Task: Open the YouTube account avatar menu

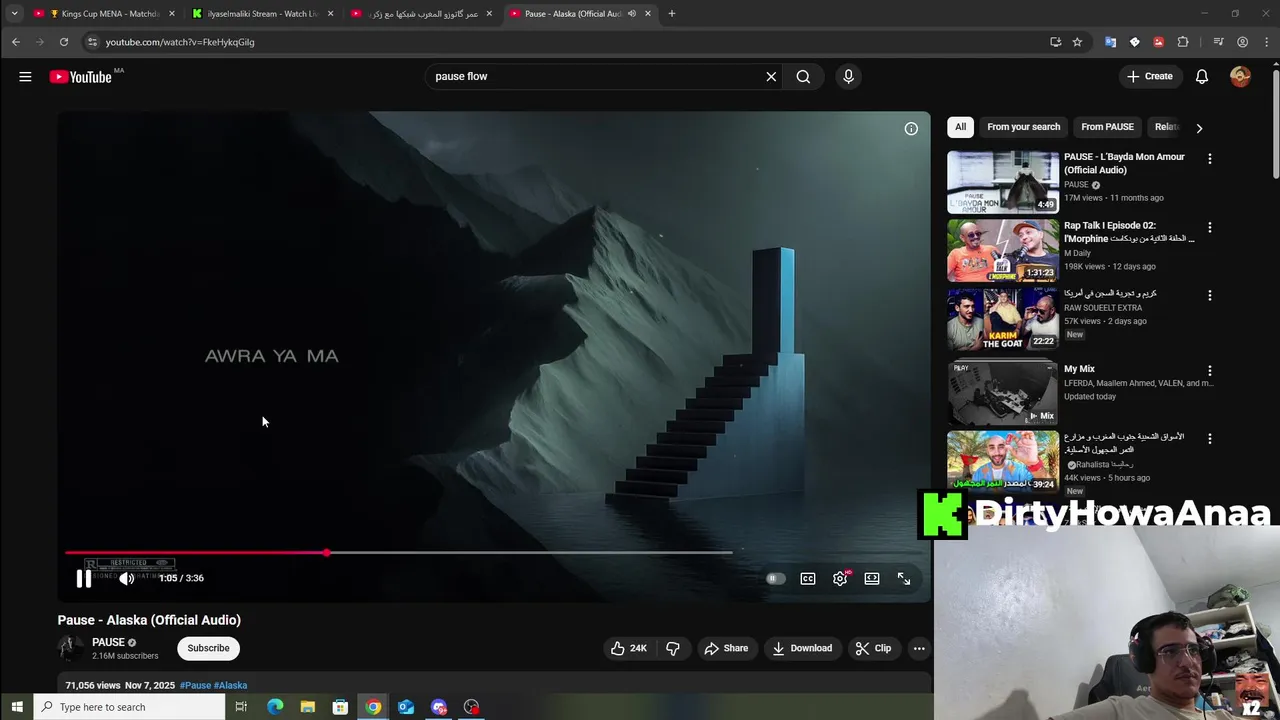Action: (1240, 77)
